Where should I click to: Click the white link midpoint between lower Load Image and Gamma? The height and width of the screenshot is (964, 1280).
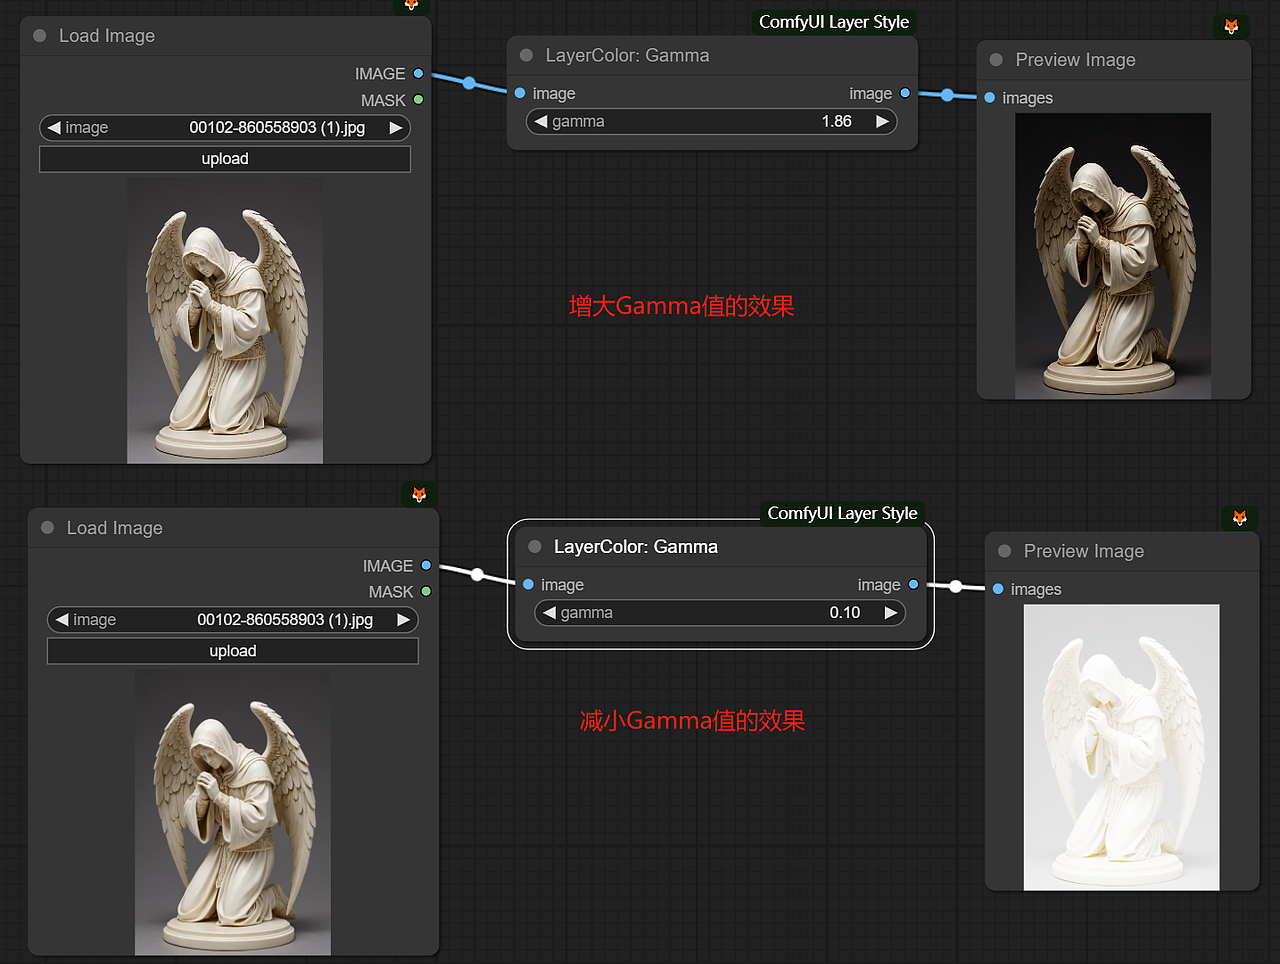click(477, 575)
